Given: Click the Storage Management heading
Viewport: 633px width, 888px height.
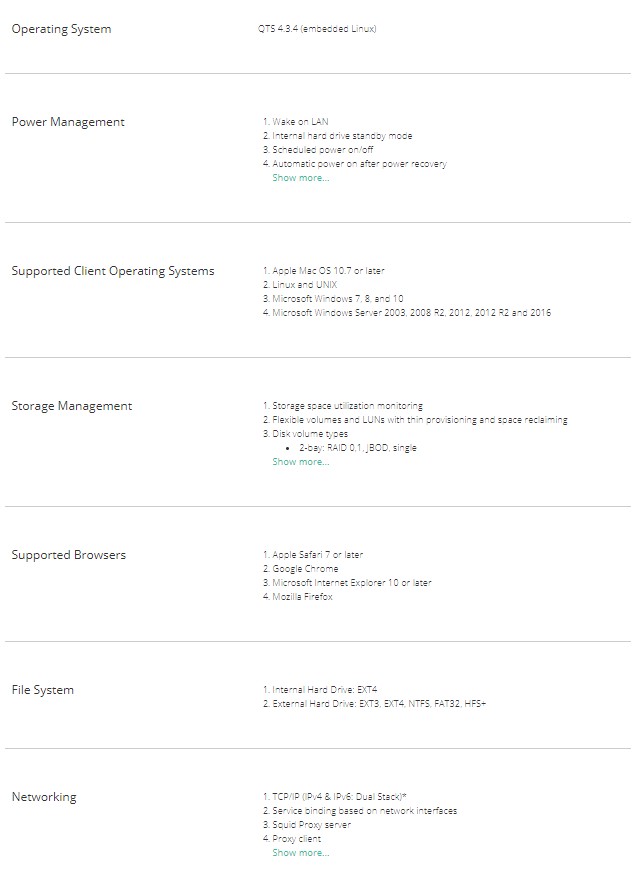Looking at the screenshot, I should coord(71,406).
